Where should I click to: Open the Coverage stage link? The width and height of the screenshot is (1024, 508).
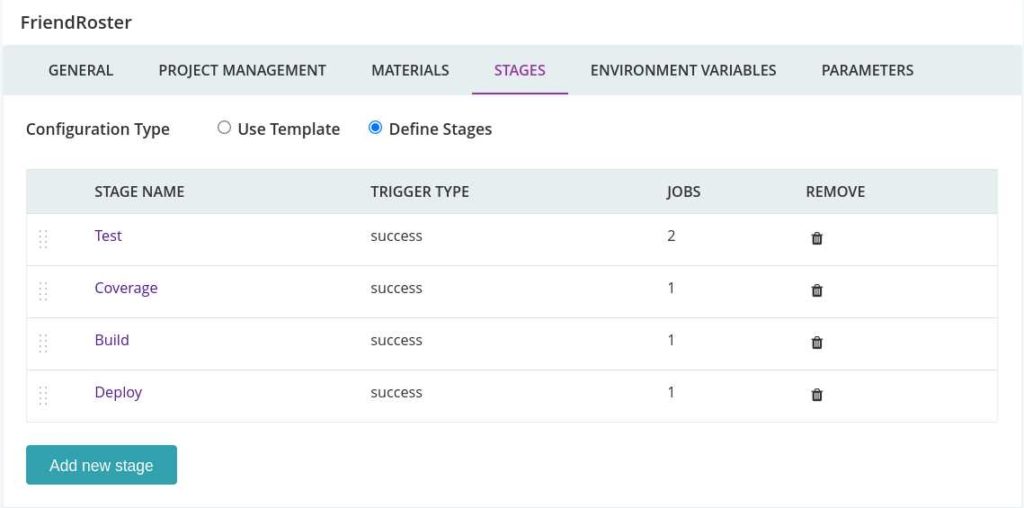pyautogui.click(x=126, y=288)
